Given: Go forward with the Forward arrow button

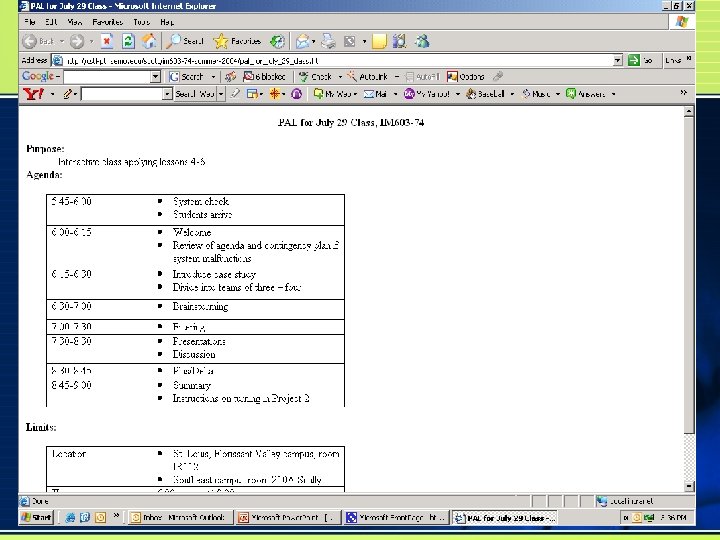Looking at the screenshot, I should click(x=77, y=41).
